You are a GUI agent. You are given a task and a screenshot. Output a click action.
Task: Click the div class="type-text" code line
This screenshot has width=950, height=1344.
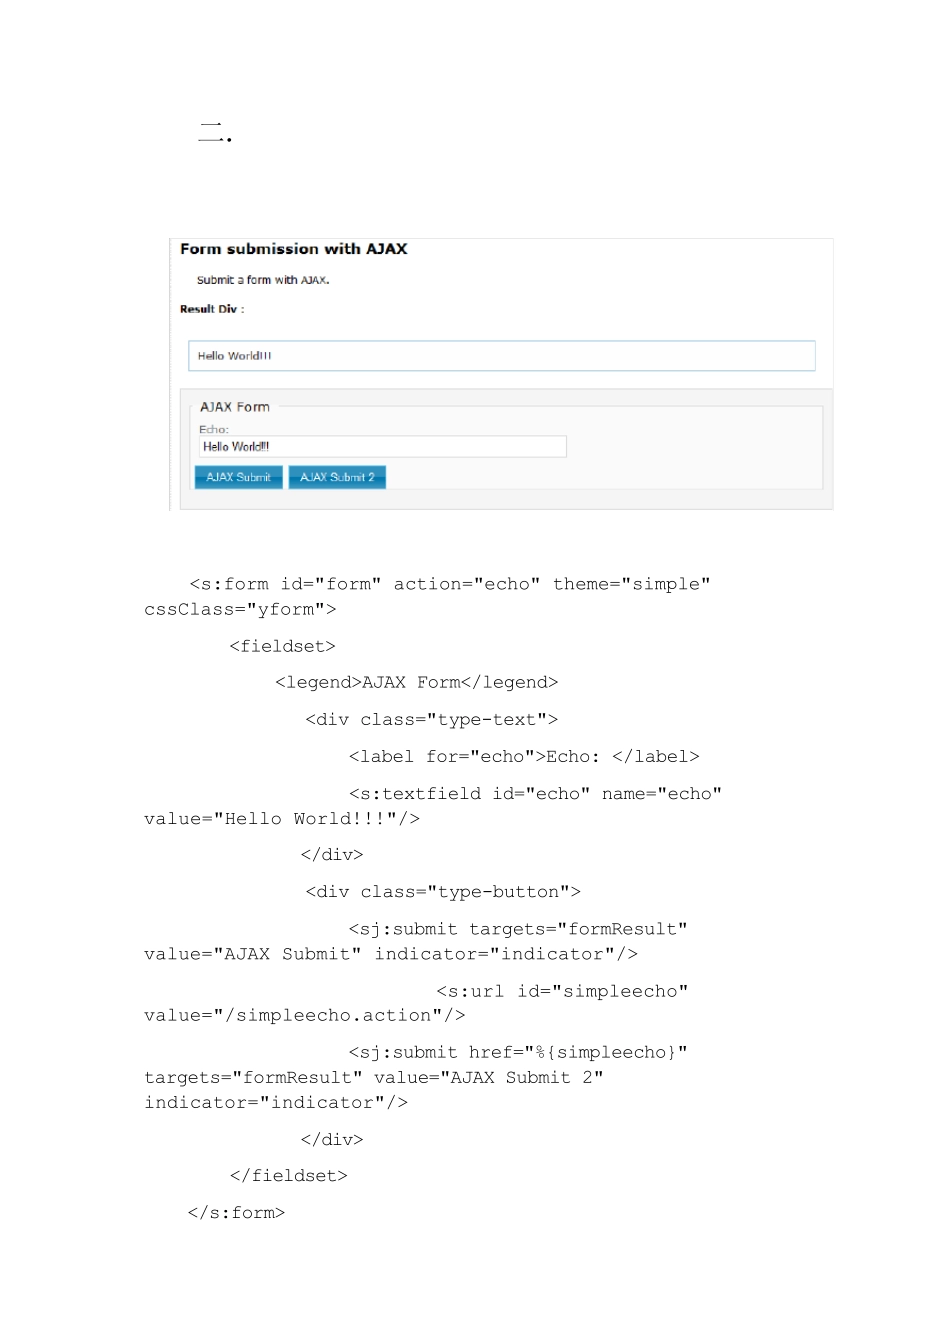tap(431, 719)
